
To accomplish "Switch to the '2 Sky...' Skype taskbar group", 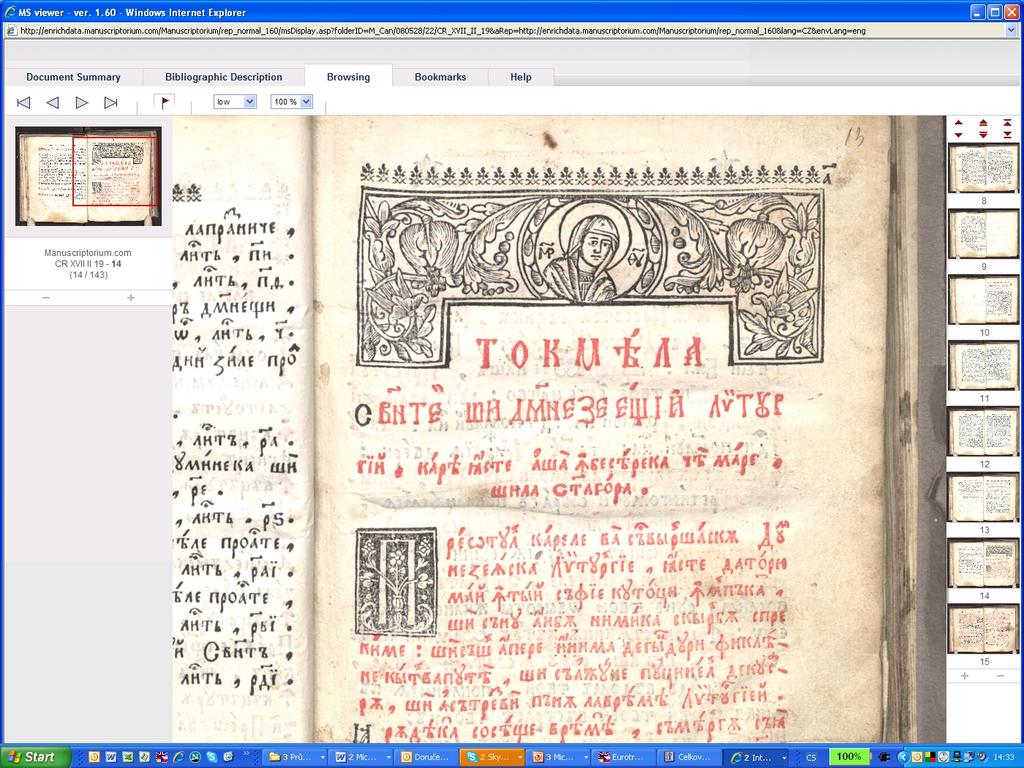I will coord(492,757).
